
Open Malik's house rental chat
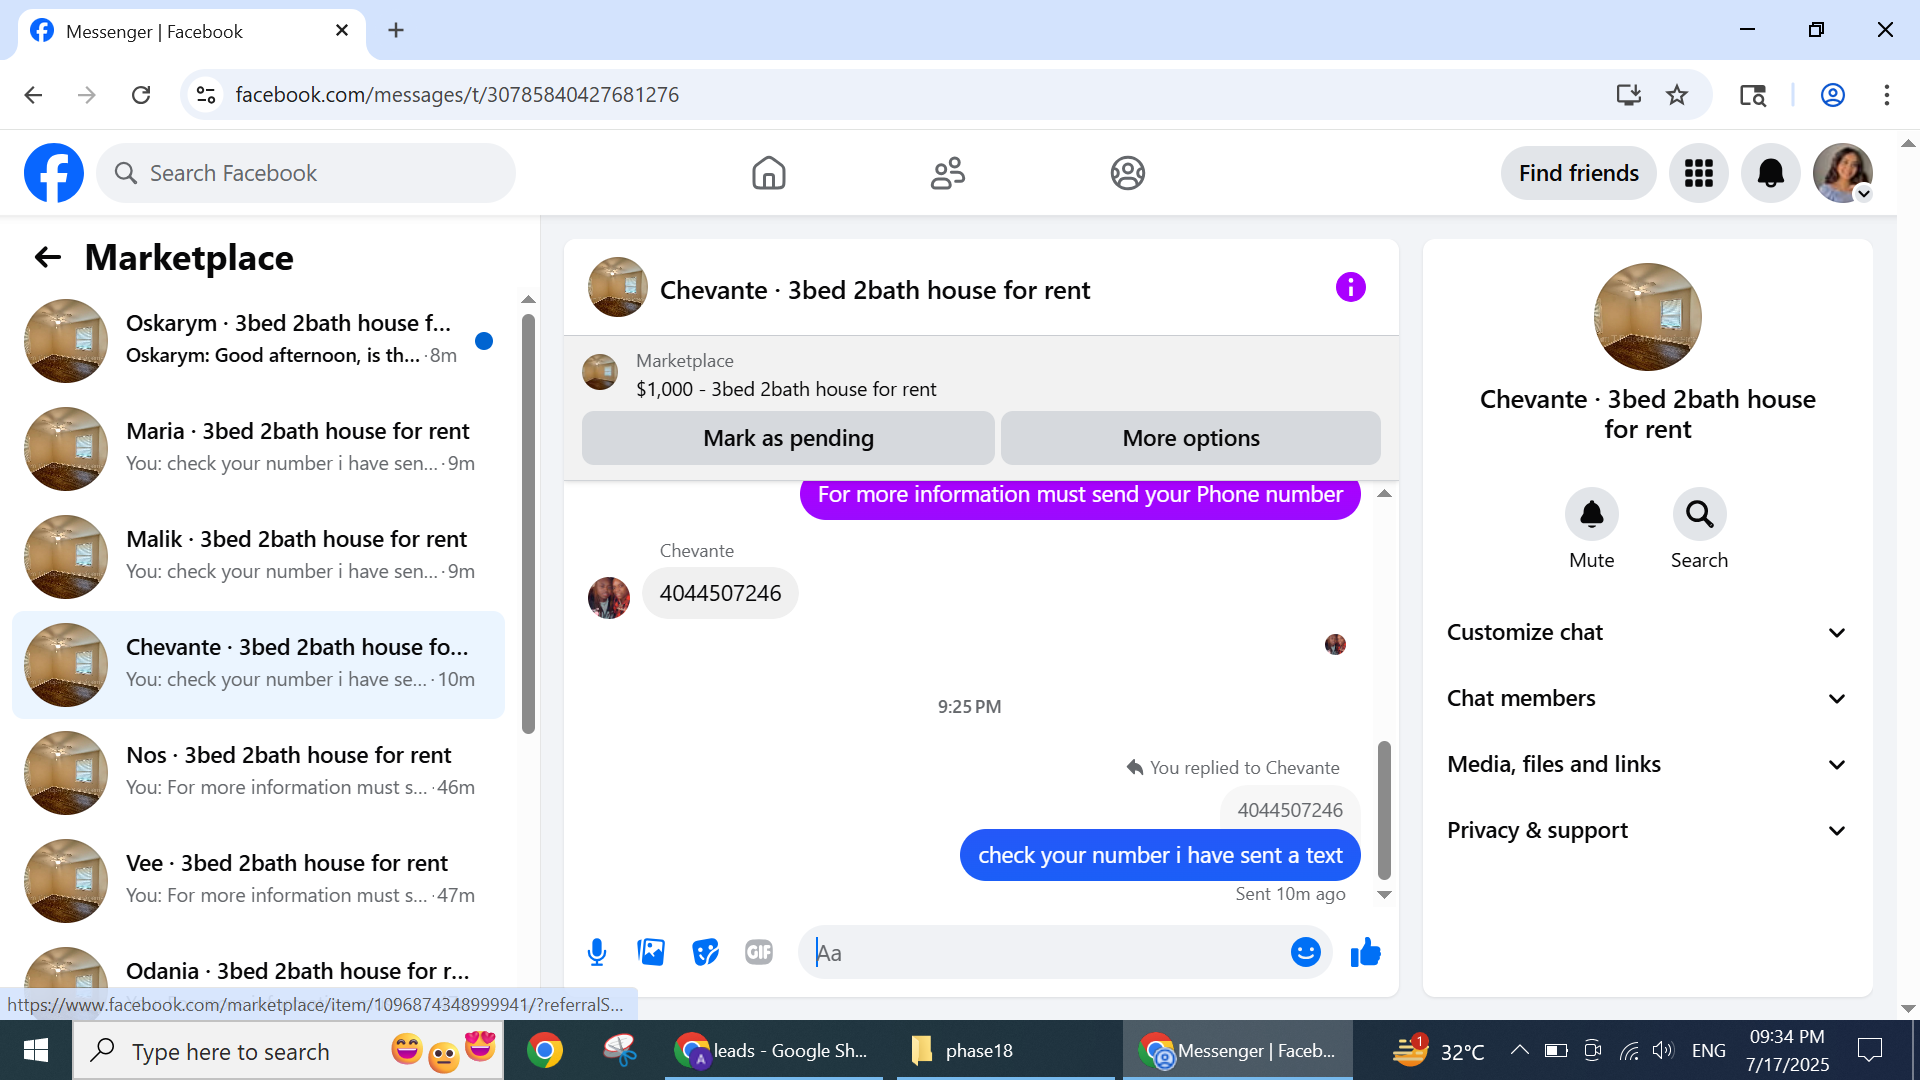point(258,556)
